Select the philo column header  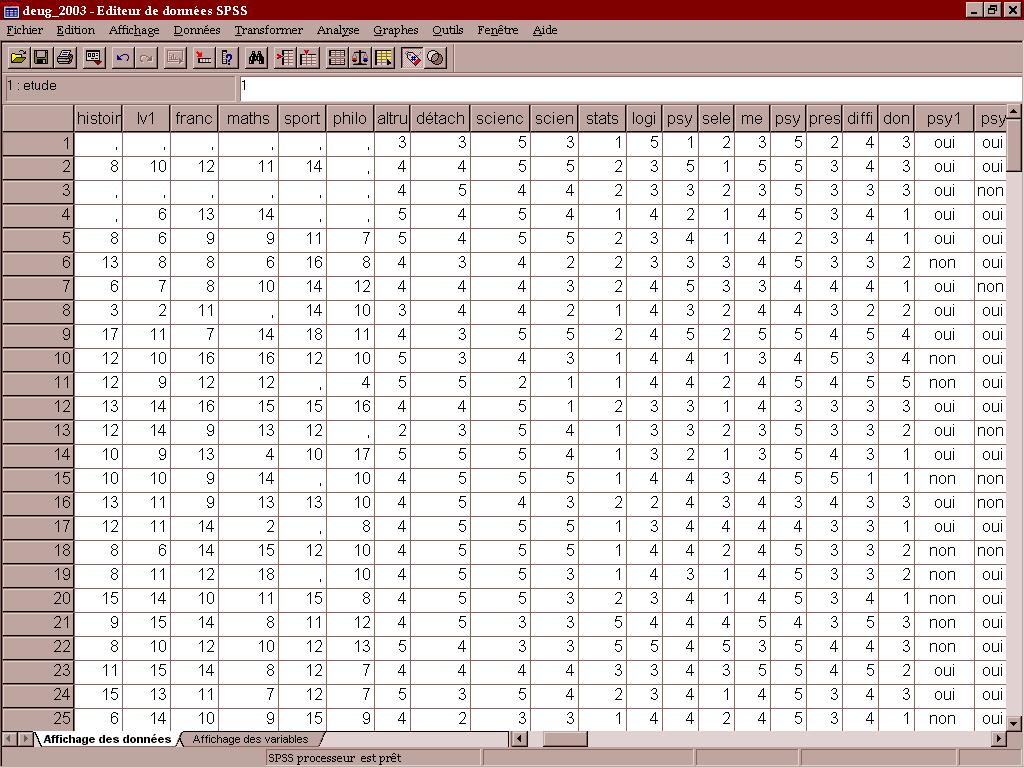350,118
